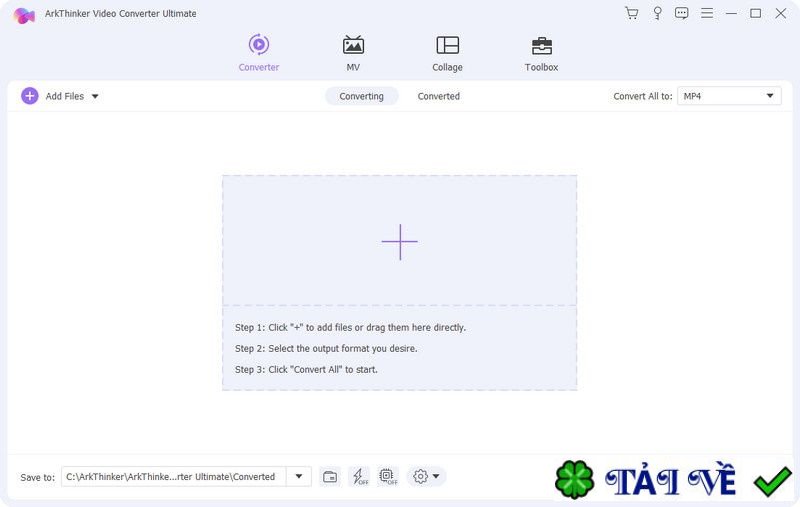Show the Converted list
Screen dimensions: 800x507
point(439,96)
